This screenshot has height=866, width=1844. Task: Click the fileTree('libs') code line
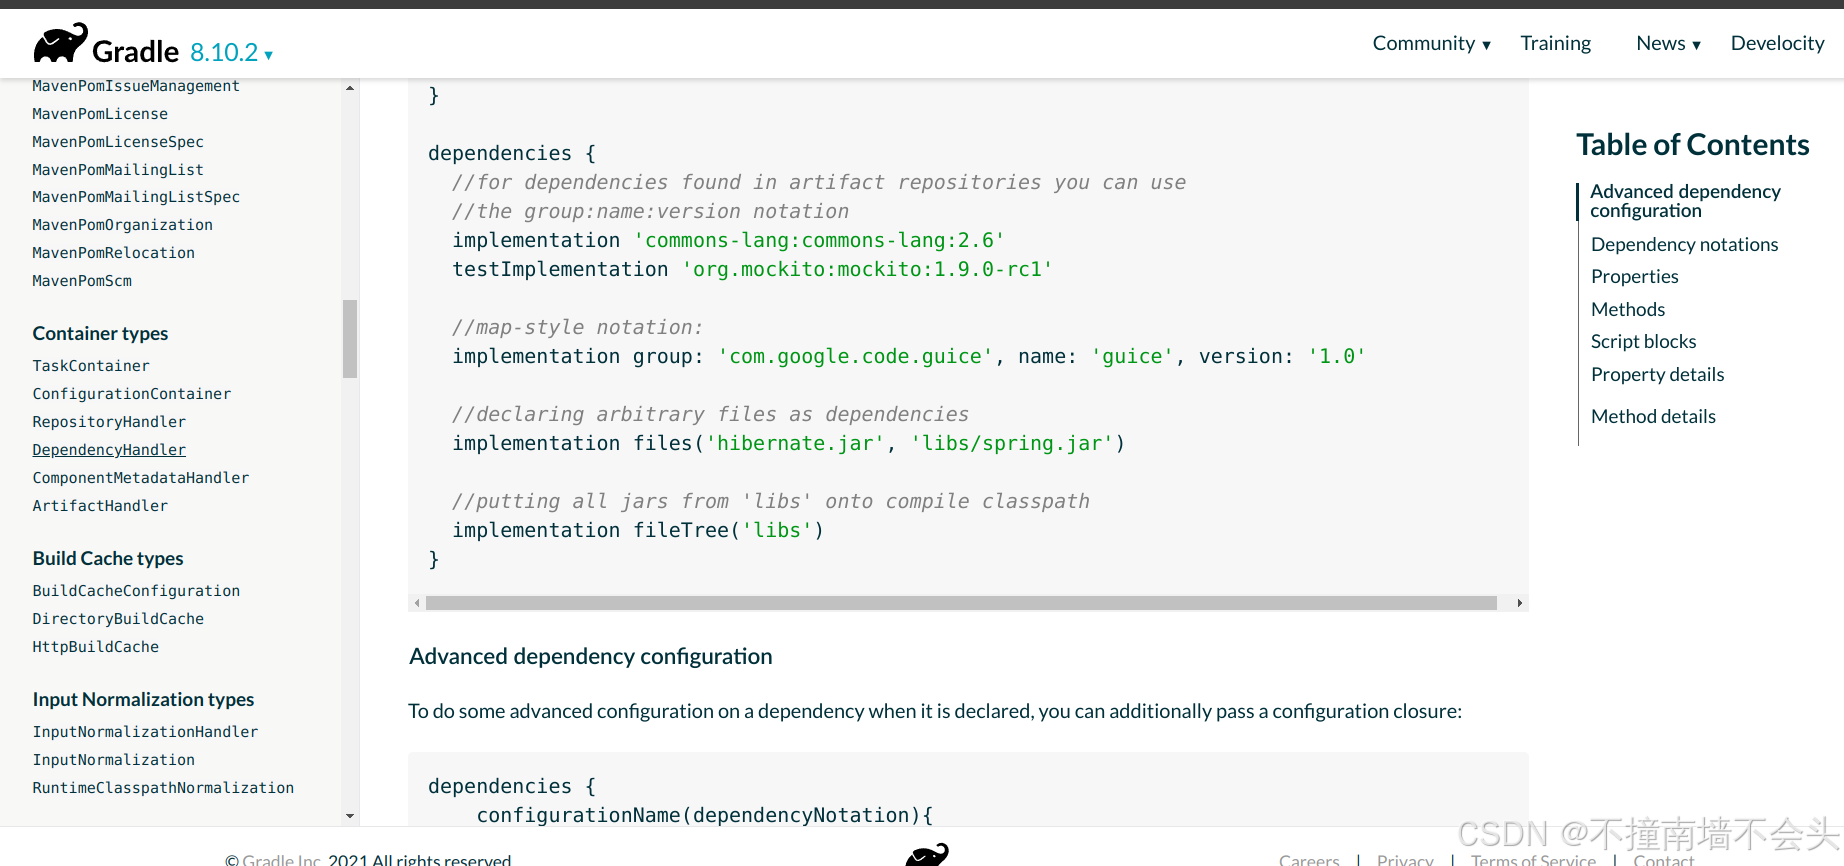[638, 530]
